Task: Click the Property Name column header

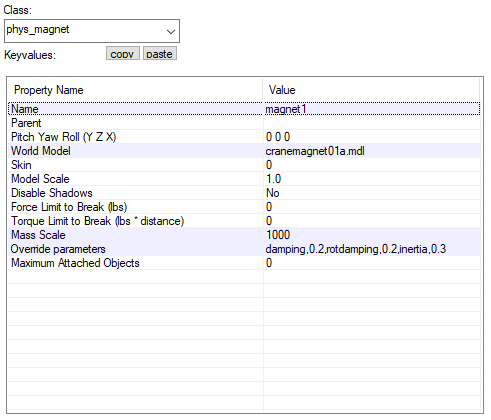Action: 135,90
